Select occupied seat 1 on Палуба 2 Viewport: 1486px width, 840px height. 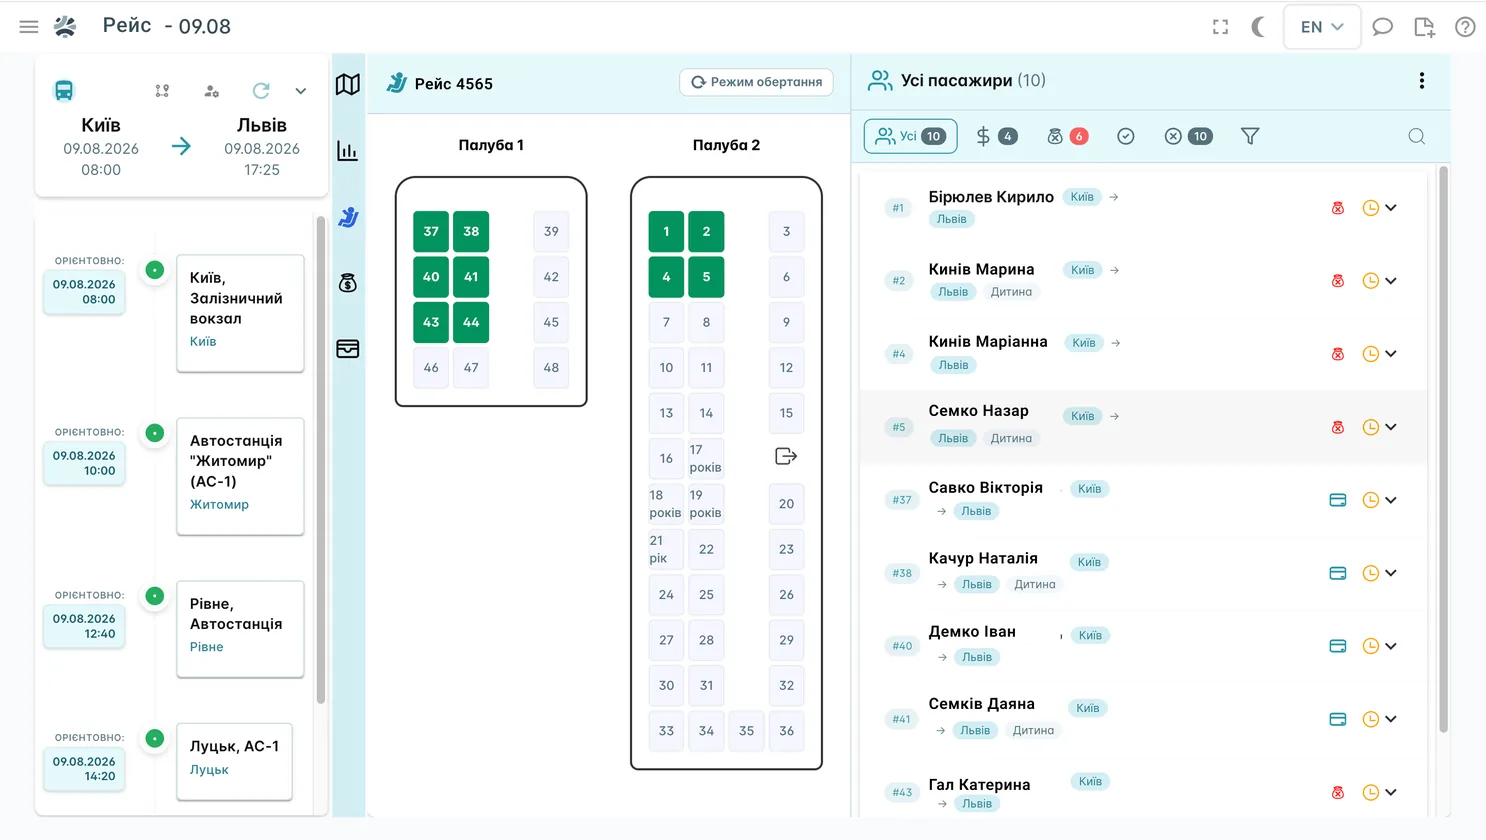point(666,231)
